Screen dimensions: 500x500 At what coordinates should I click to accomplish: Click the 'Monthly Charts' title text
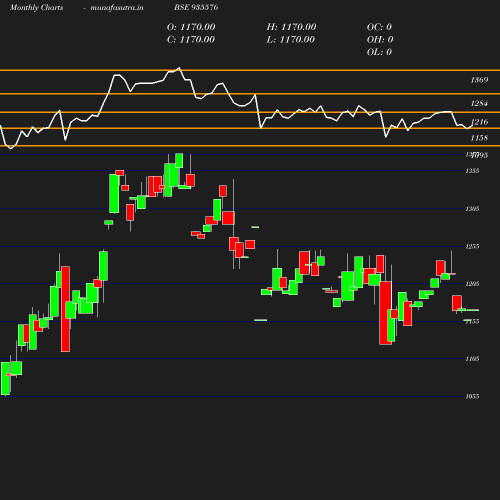[37, 7]
